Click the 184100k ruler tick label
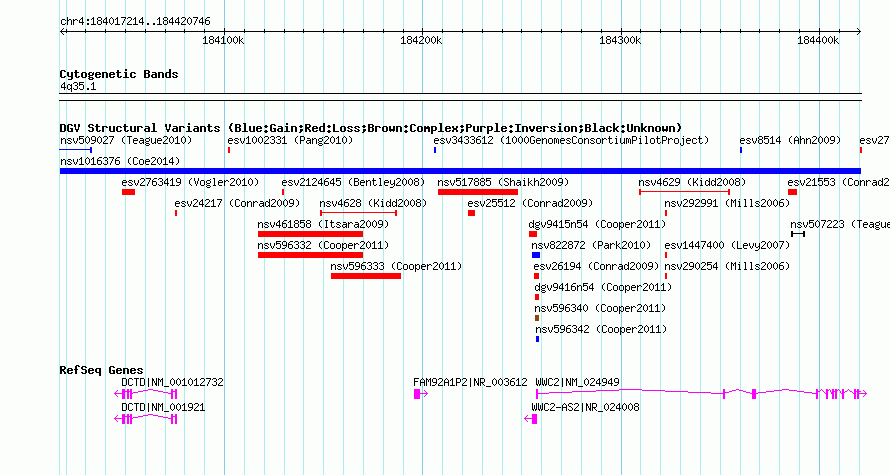The image size is (890, 475). coord(223,40)
